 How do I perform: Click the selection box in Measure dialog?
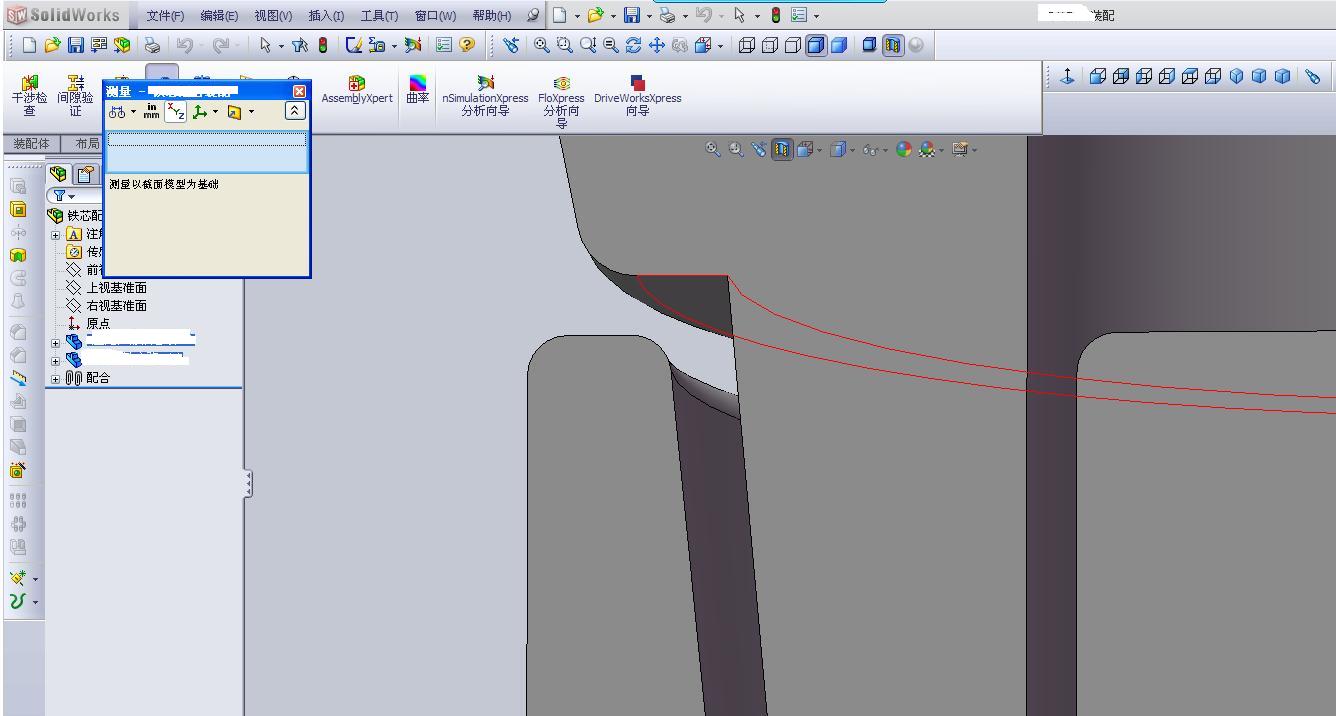coord(207,152)
